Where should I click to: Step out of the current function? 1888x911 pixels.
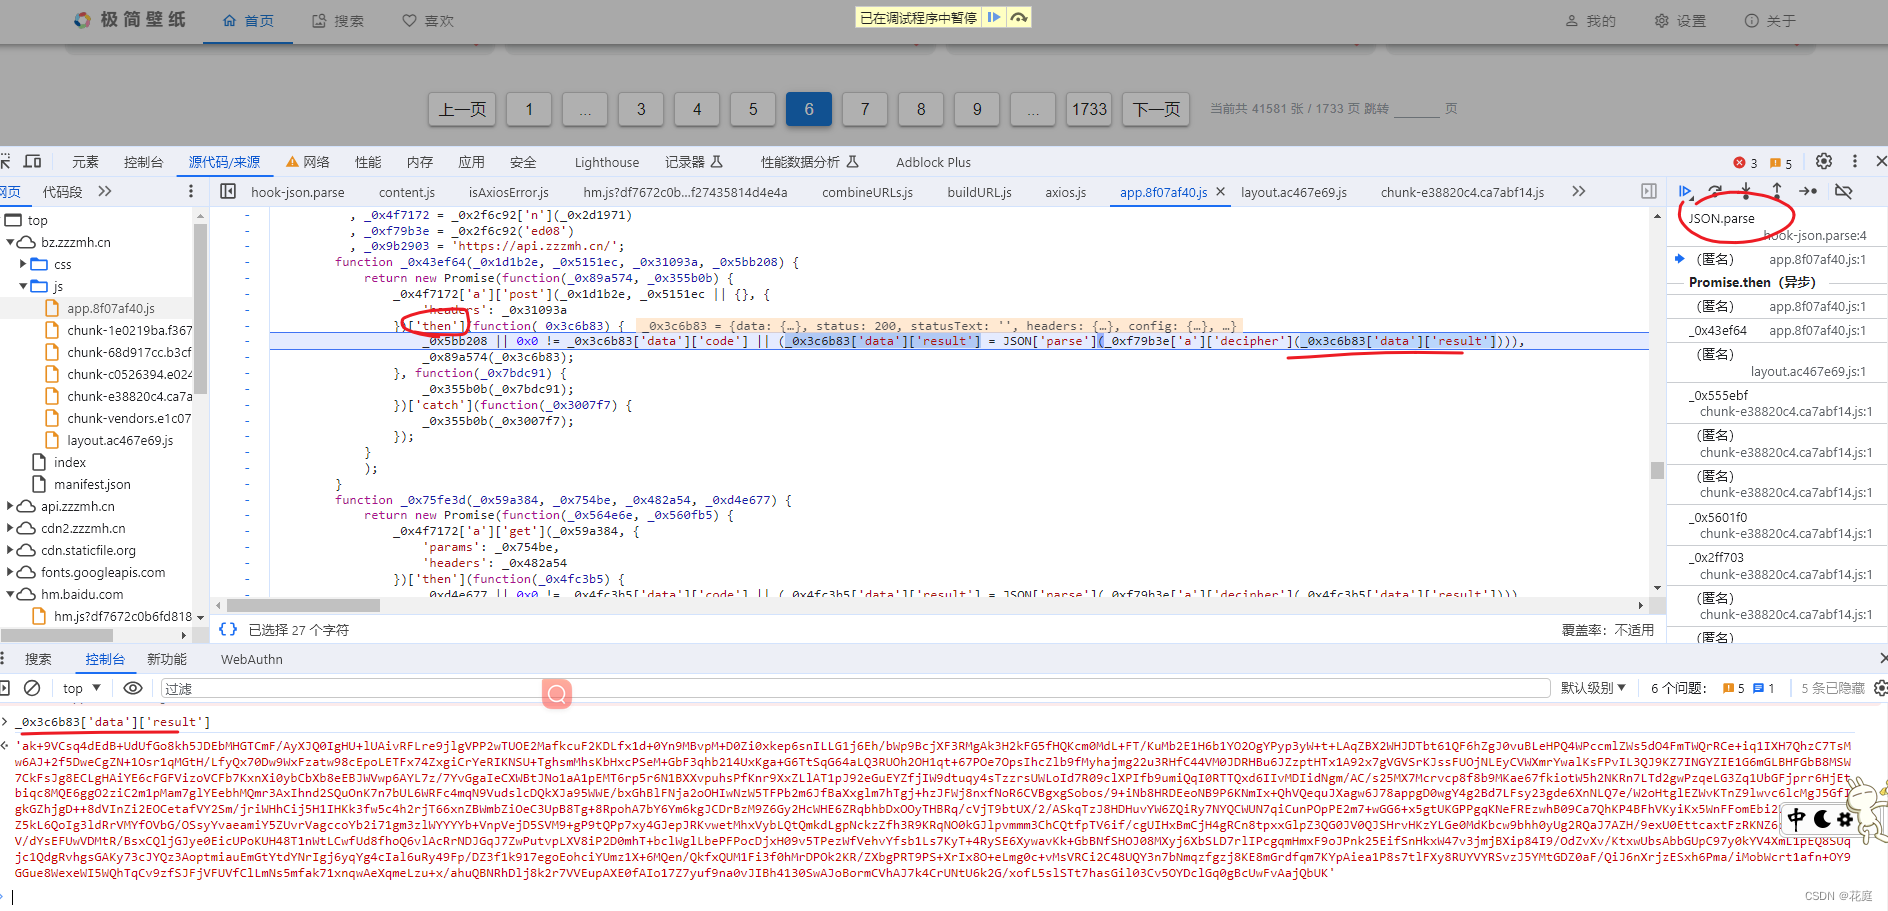coord(1777,191)
